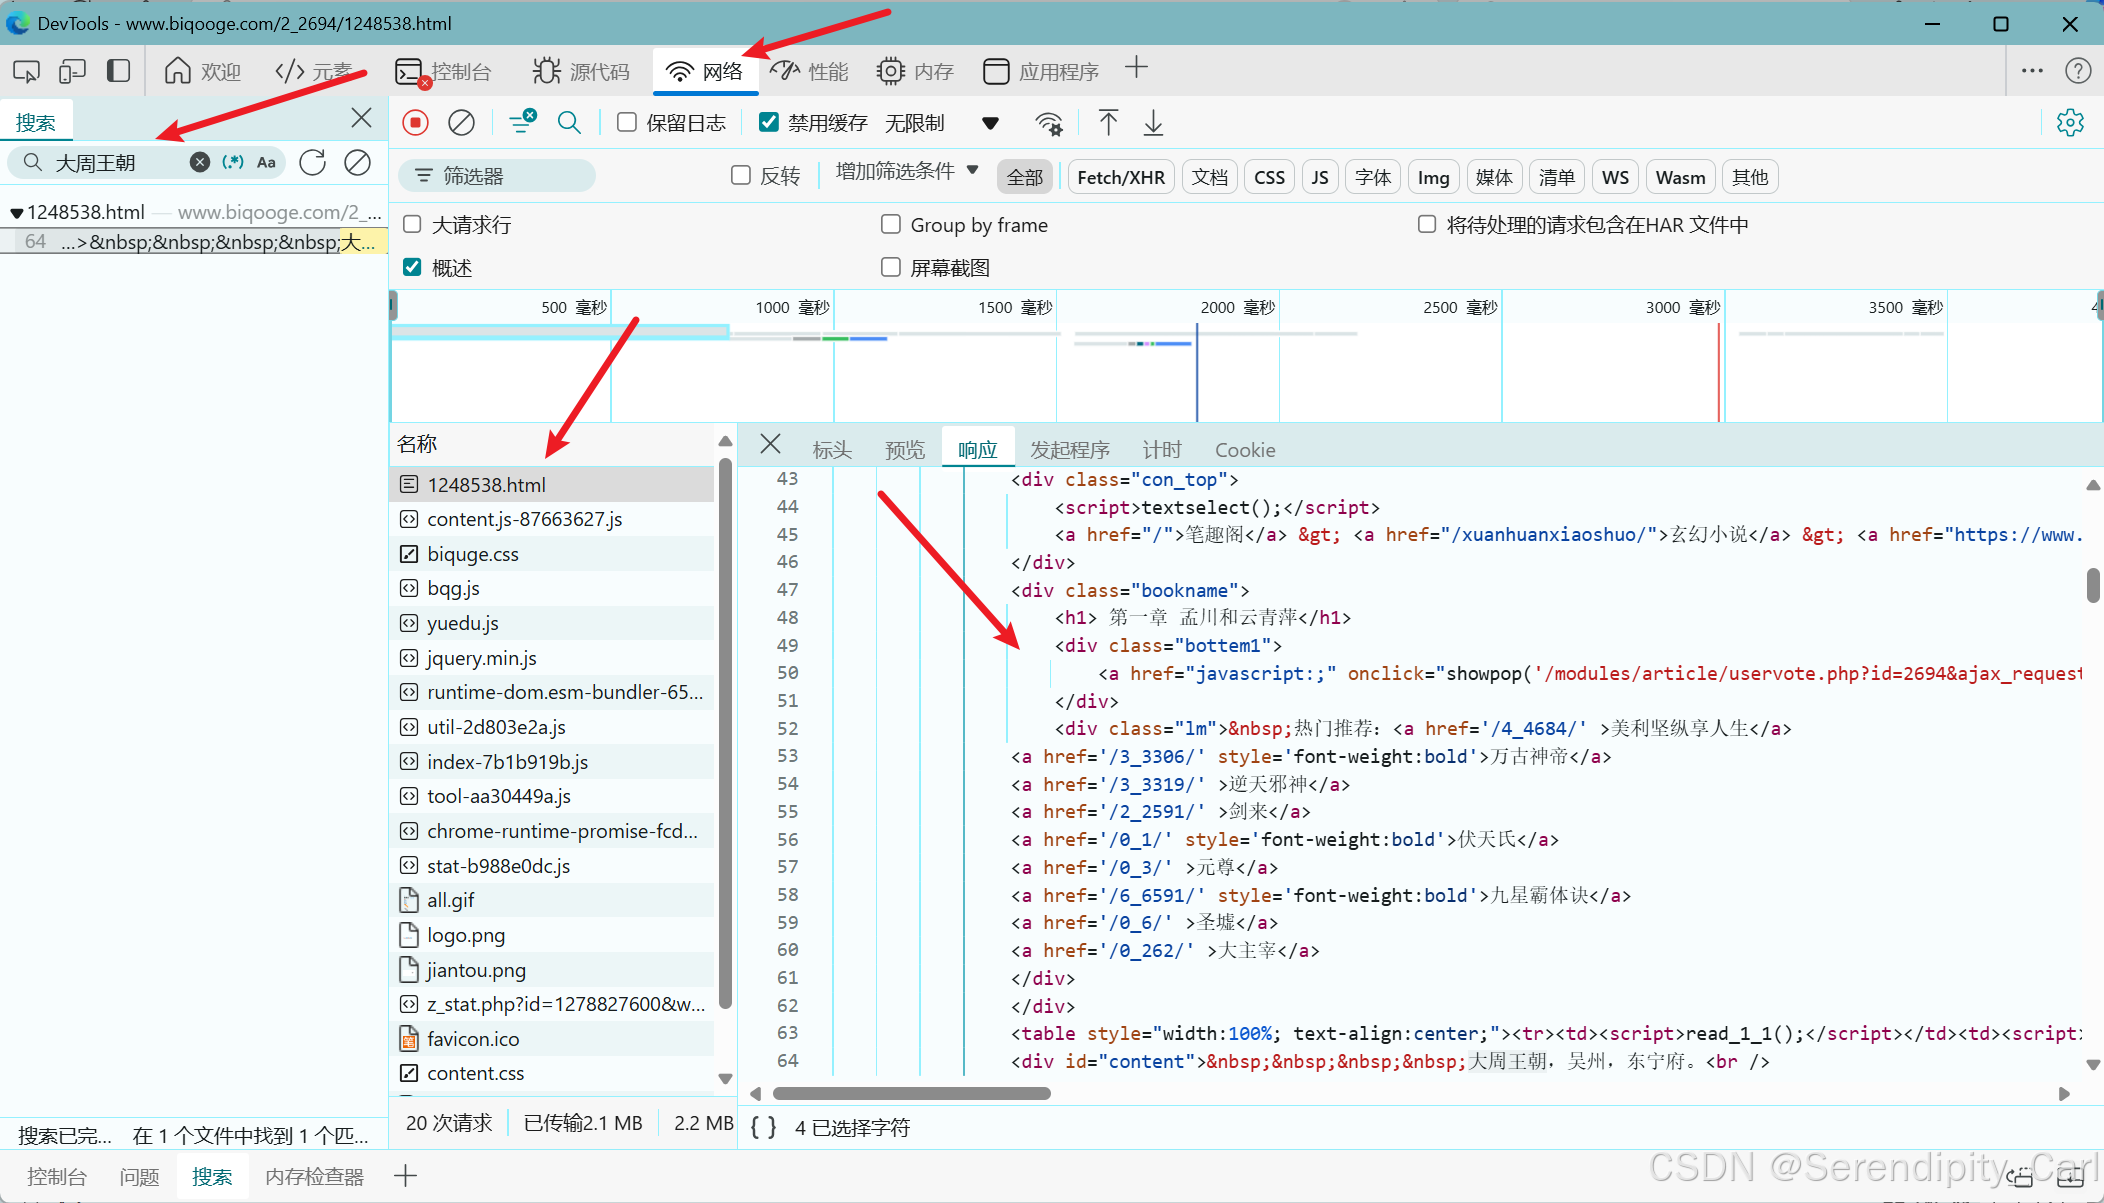Open network settings gear icon
The width and height of the screenshot is (2104, 1203).
coord(2070,122)
